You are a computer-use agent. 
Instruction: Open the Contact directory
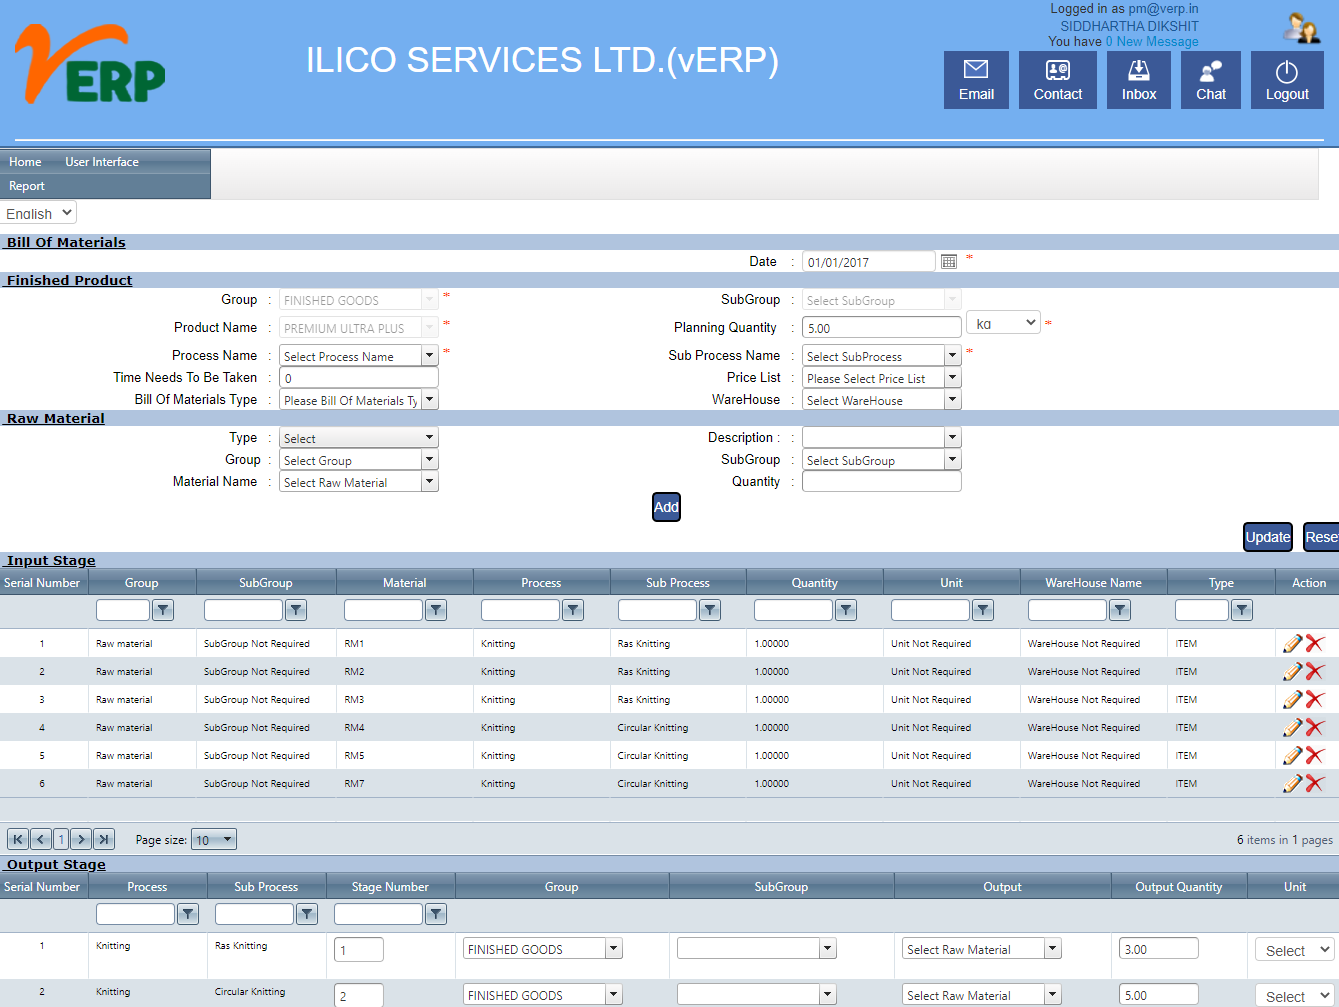click(1057, 79)
